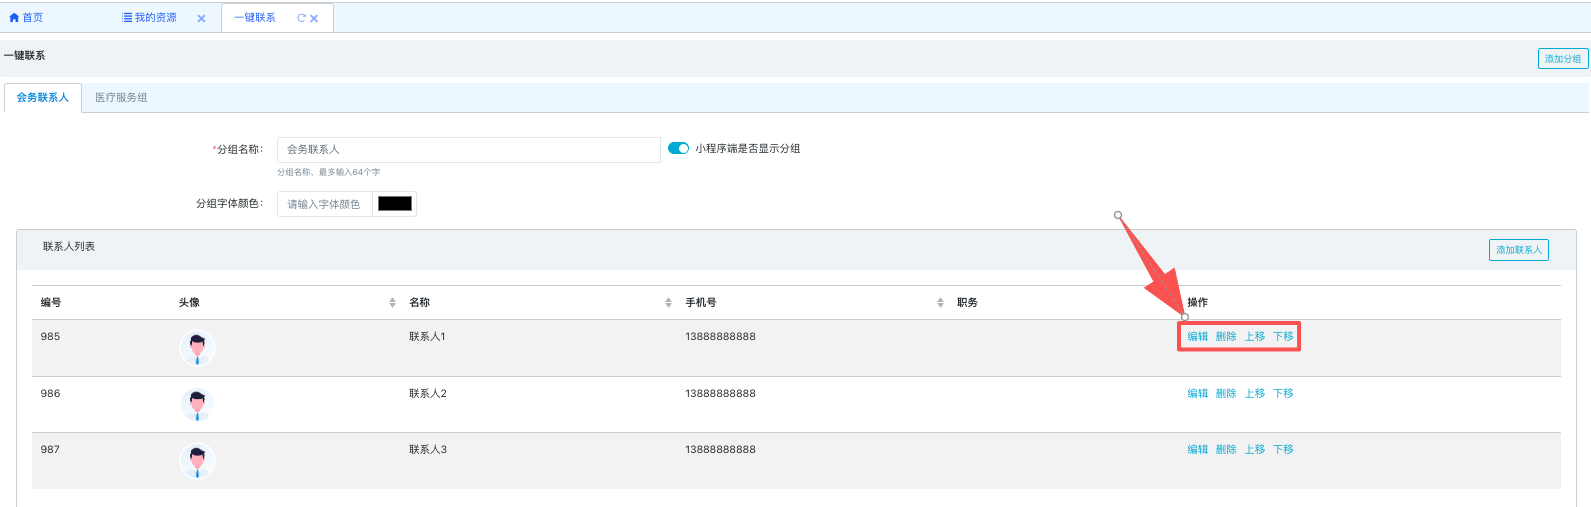Open the black font color swatch
1591x507 pixels.
coord(394,204)
